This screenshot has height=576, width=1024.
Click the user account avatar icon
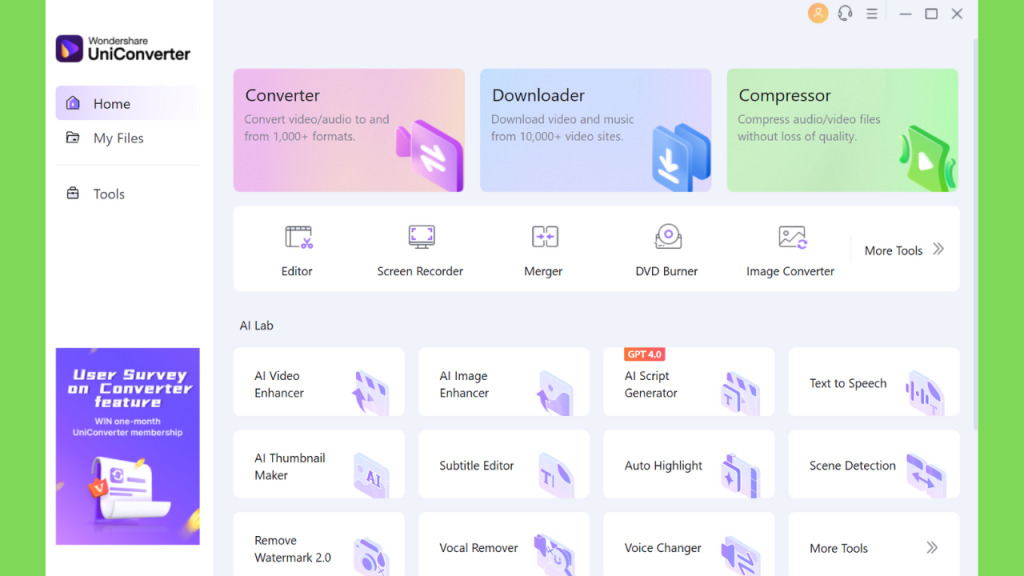pos(818,13)
